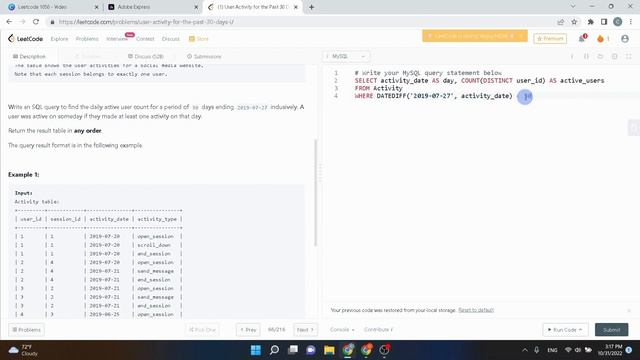Open the notifications bell
640x360 pixels.
pyautogui.click(x=582, y=39)
